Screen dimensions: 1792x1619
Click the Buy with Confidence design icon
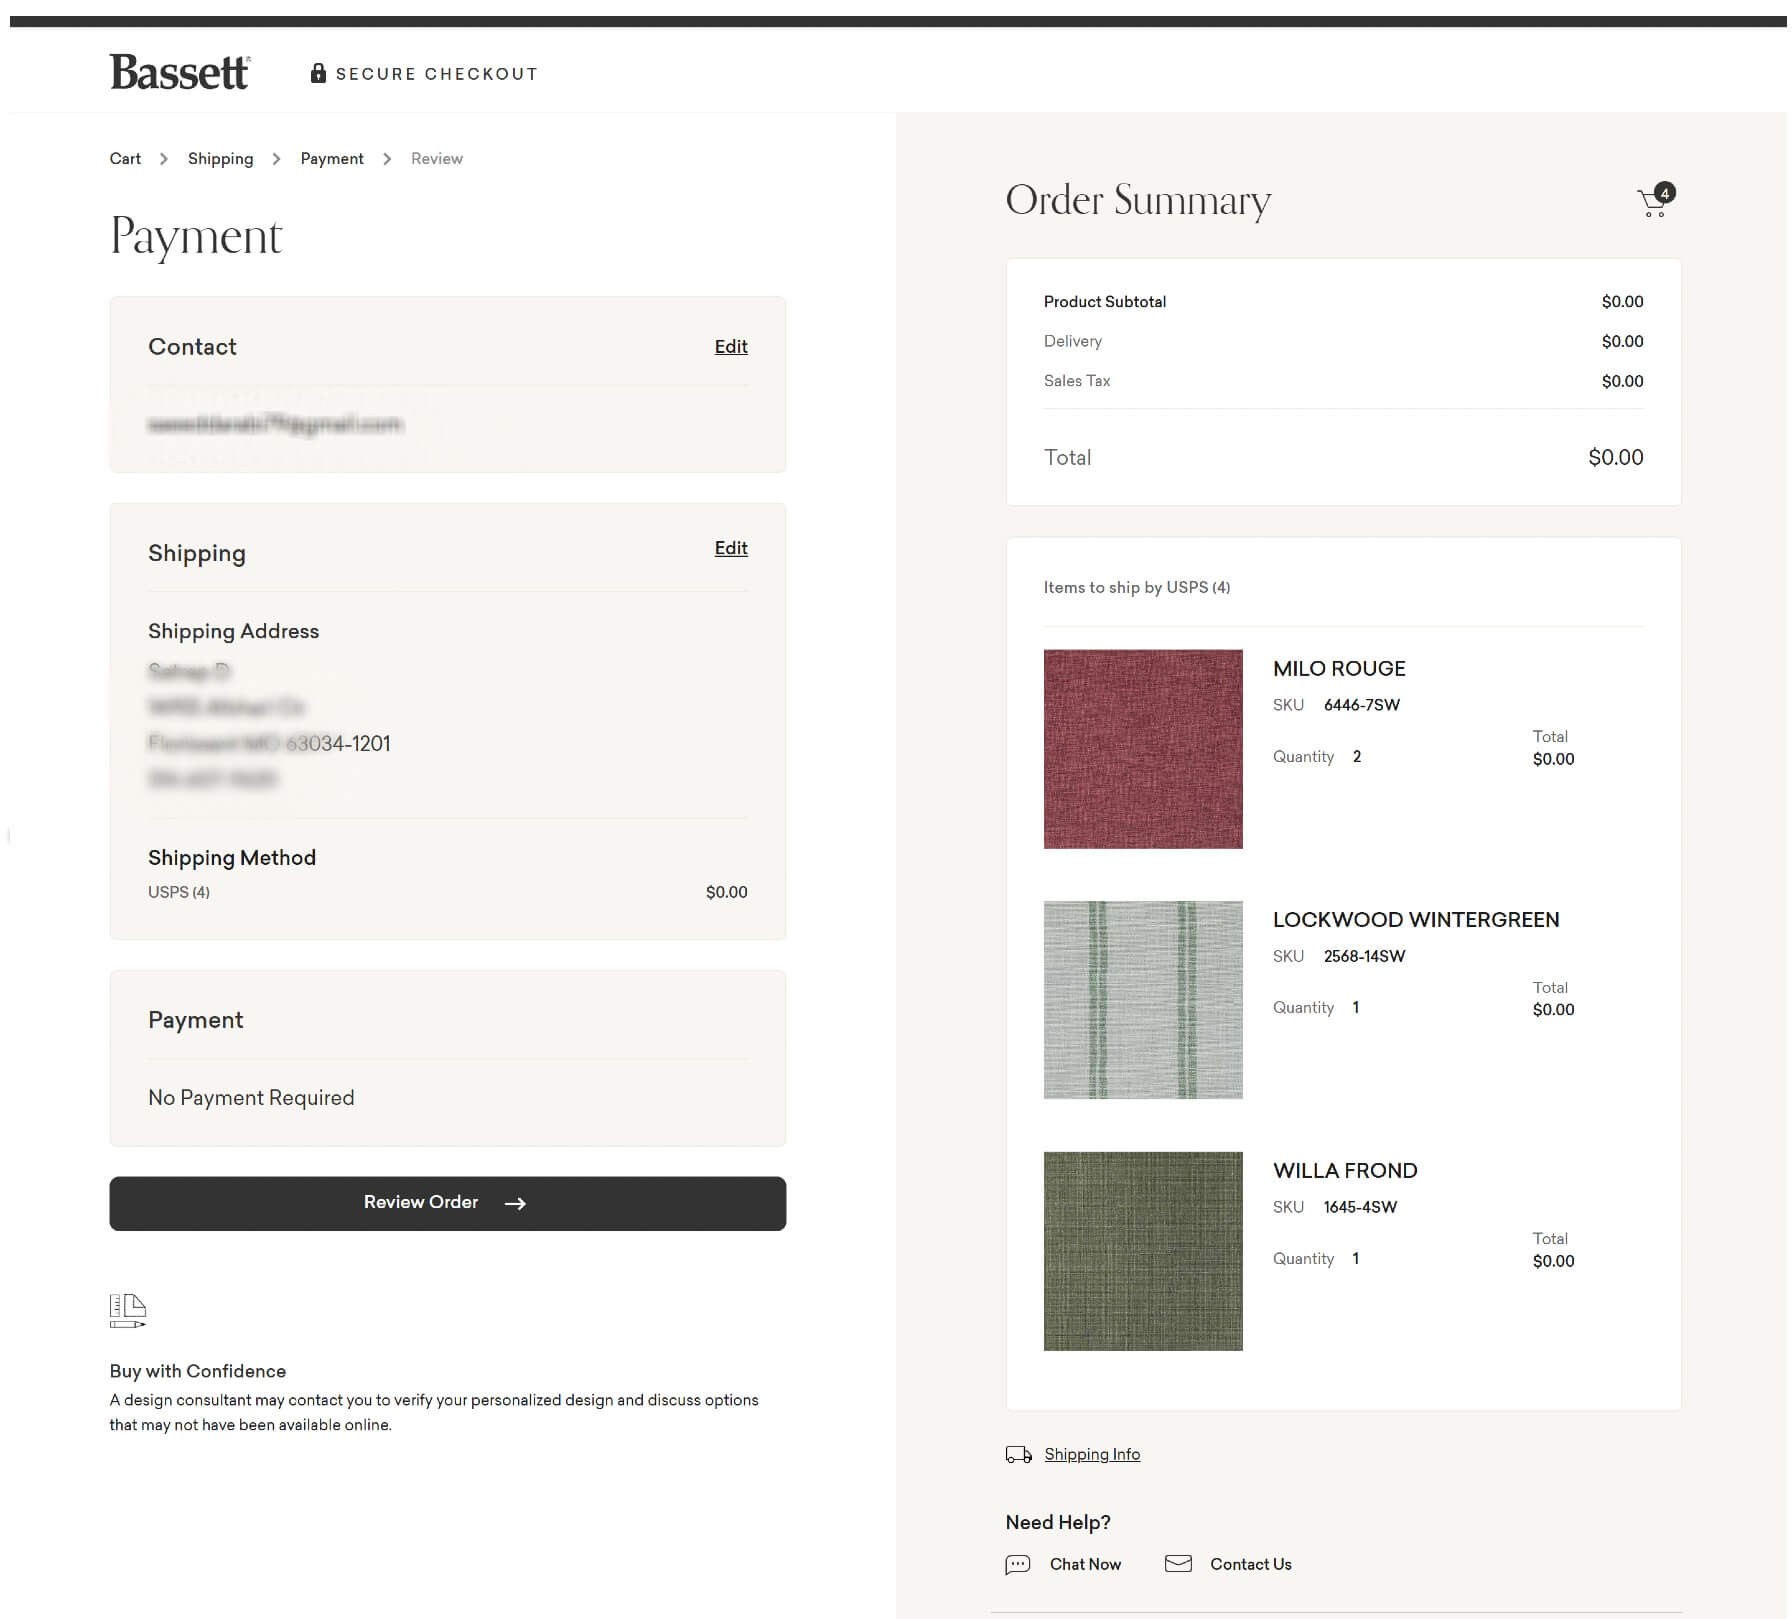coord(128,1311)
